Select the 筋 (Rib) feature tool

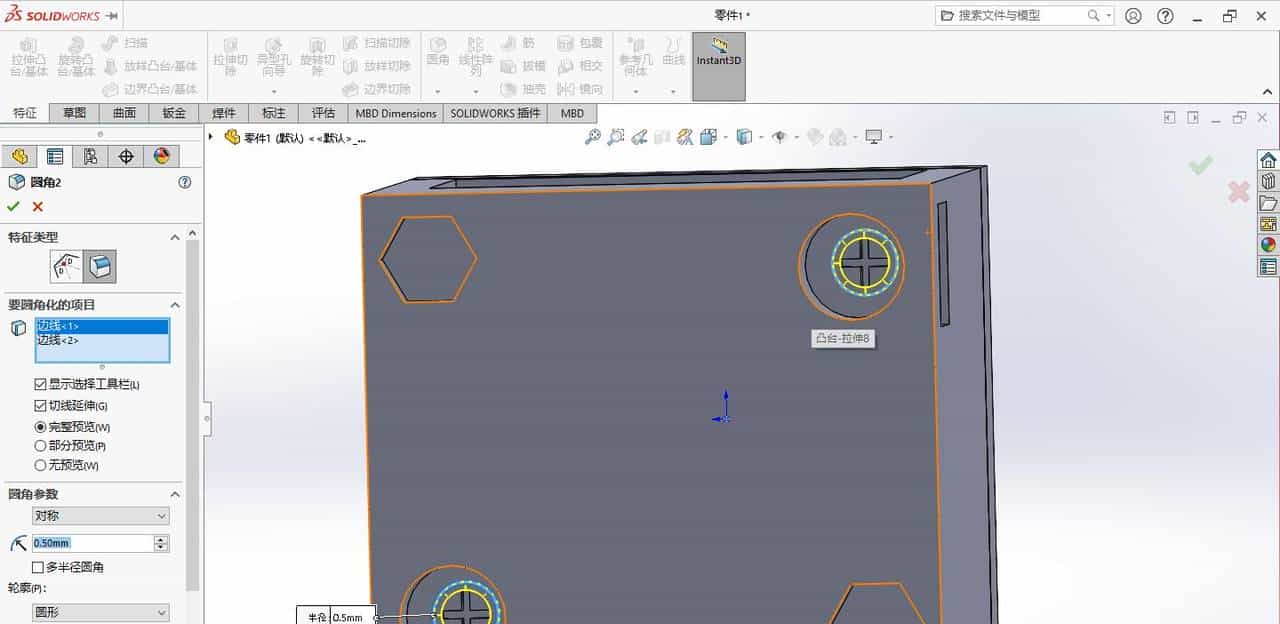(x=522, y=42)
